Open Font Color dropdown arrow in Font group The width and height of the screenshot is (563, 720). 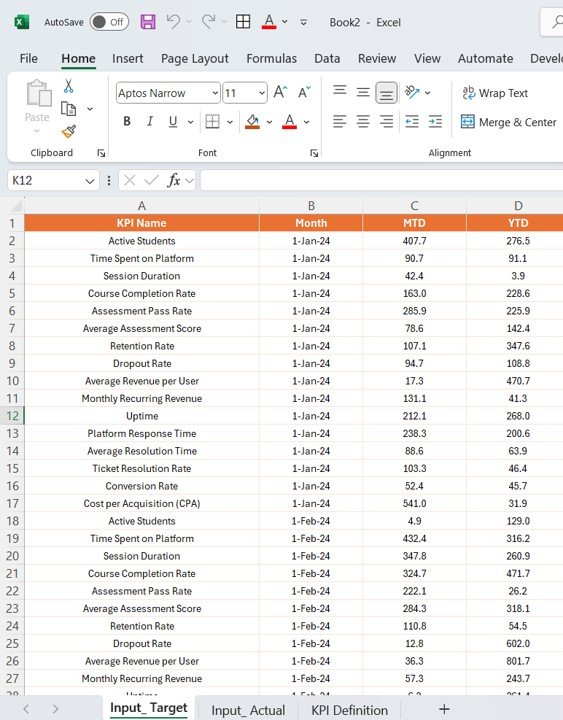pyautogui.click(x=306, y=122)
